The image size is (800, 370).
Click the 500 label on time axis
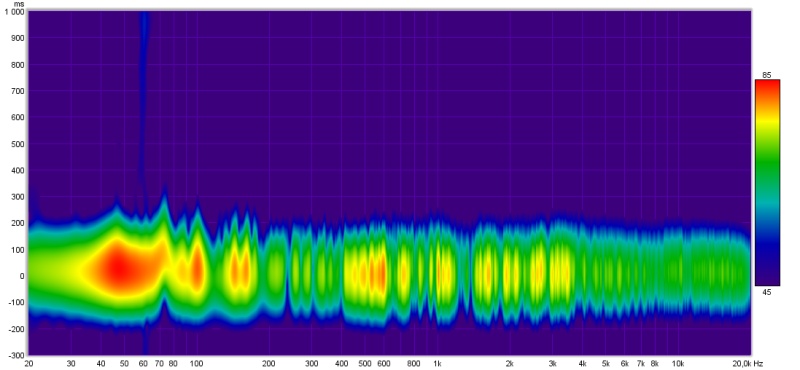(x=18, y=144)
